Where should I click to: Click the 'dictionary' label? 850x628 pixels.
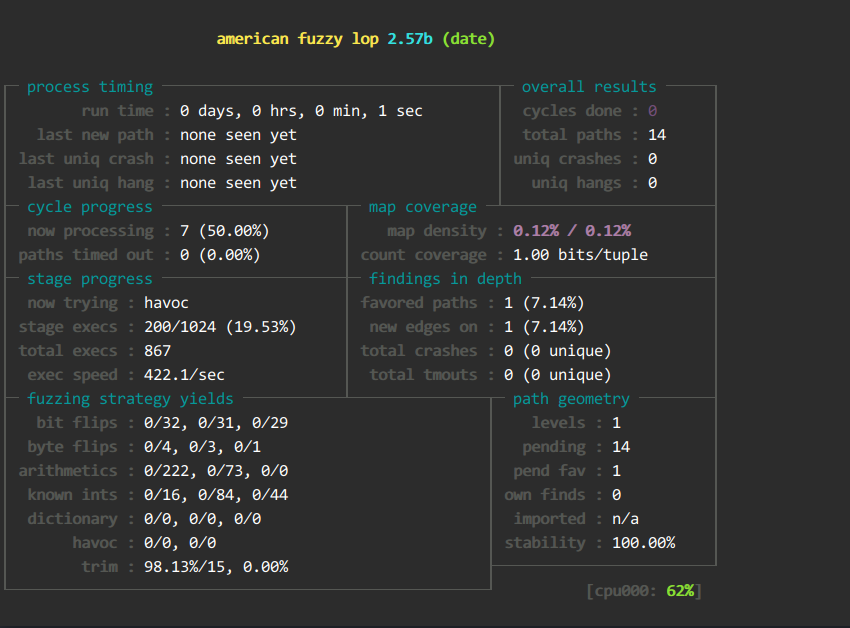coord(72,518)
